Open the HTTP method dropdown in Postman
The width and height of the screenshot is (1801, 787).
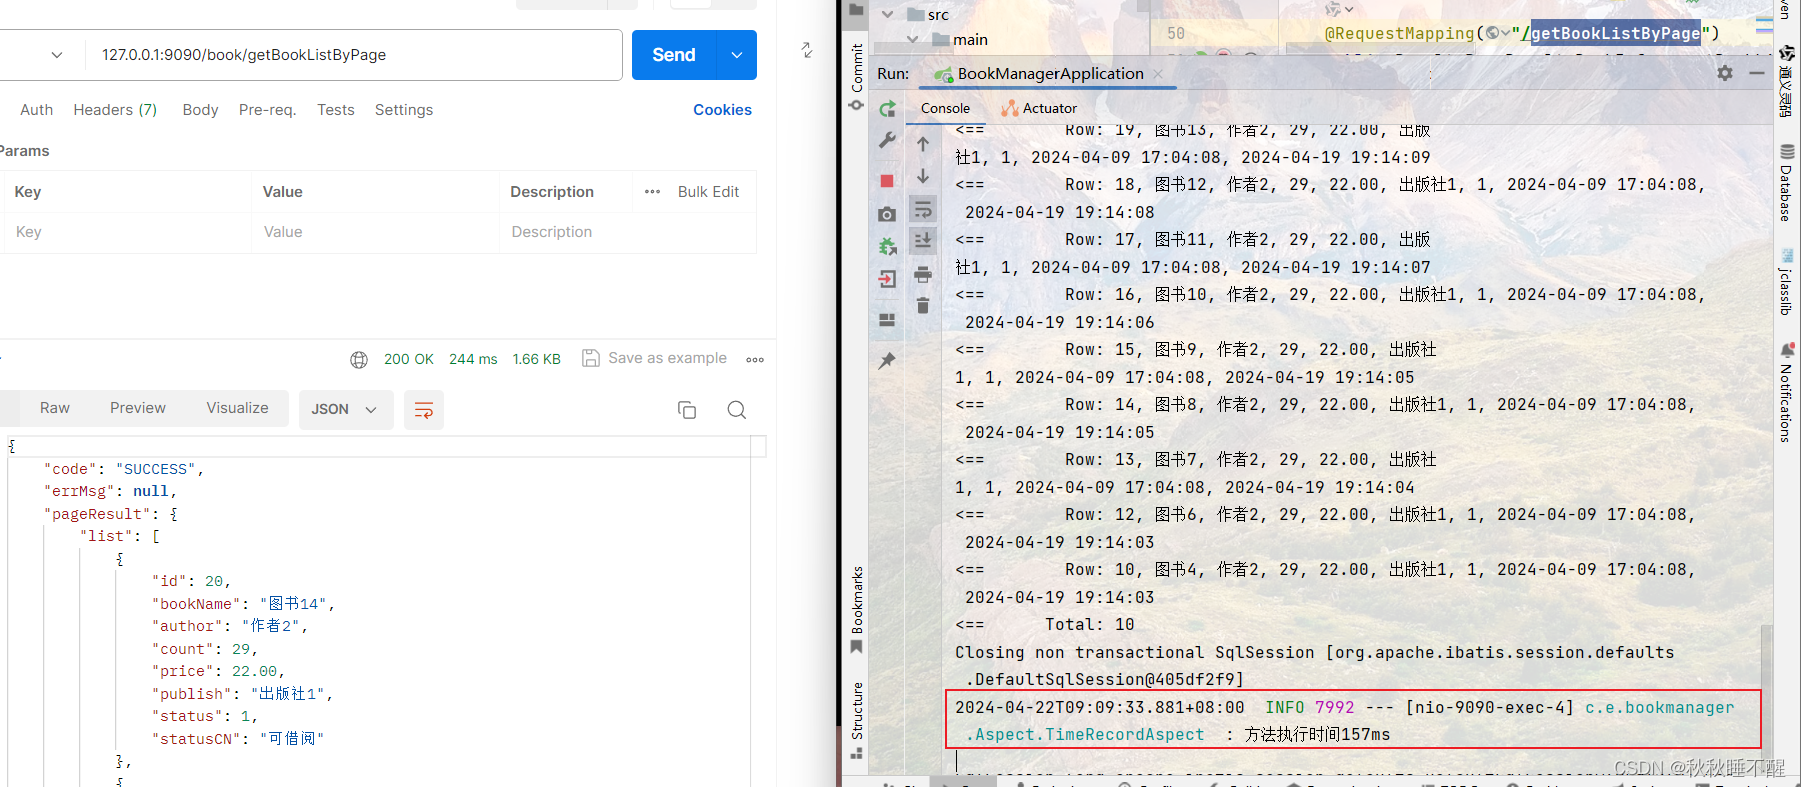(x=57, y=55)
